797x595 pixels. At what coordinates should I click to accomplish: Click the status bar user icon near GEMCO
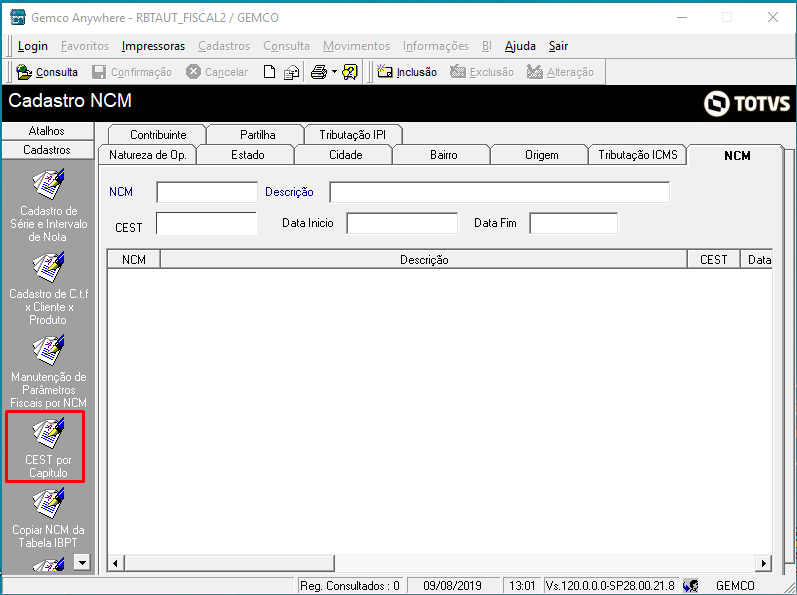[x=690, y=586]
